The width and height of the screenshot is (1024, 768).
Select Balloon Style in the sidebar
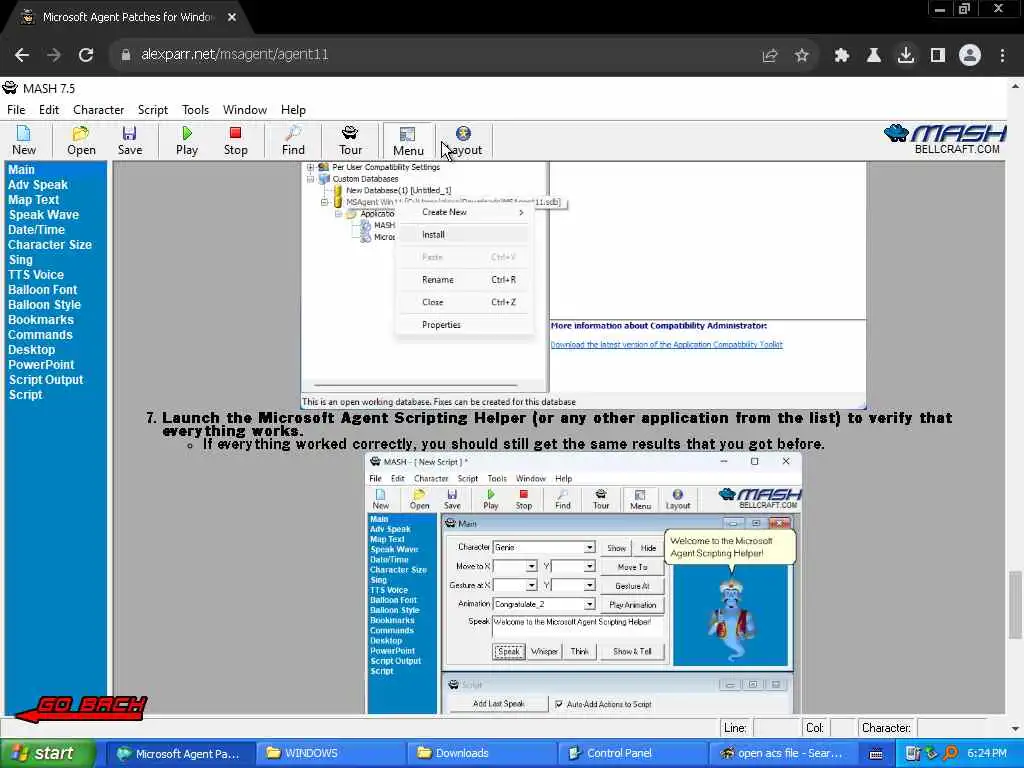(x=44, y=305)
